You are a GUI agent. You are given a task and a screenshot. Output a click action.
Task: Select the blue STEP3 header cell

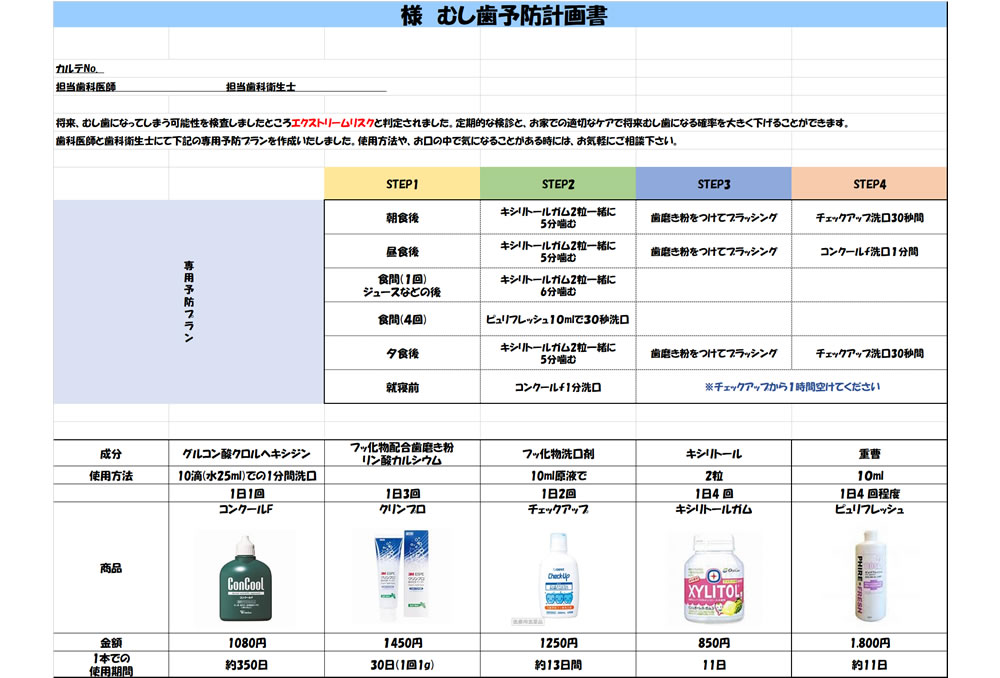coord(714,184)
